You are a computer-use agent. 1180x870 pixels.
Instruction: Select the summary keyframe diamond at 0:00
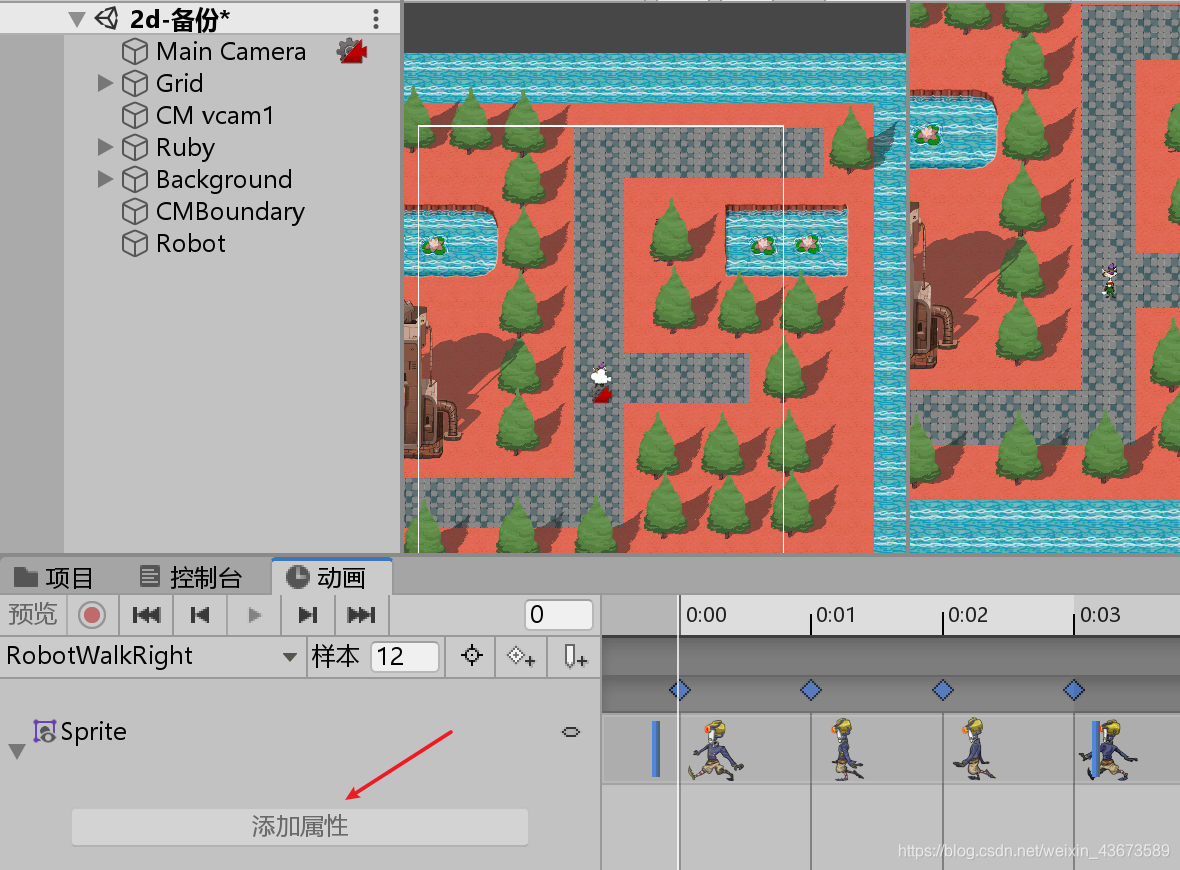pyautogui.click(x=680, y=689)
